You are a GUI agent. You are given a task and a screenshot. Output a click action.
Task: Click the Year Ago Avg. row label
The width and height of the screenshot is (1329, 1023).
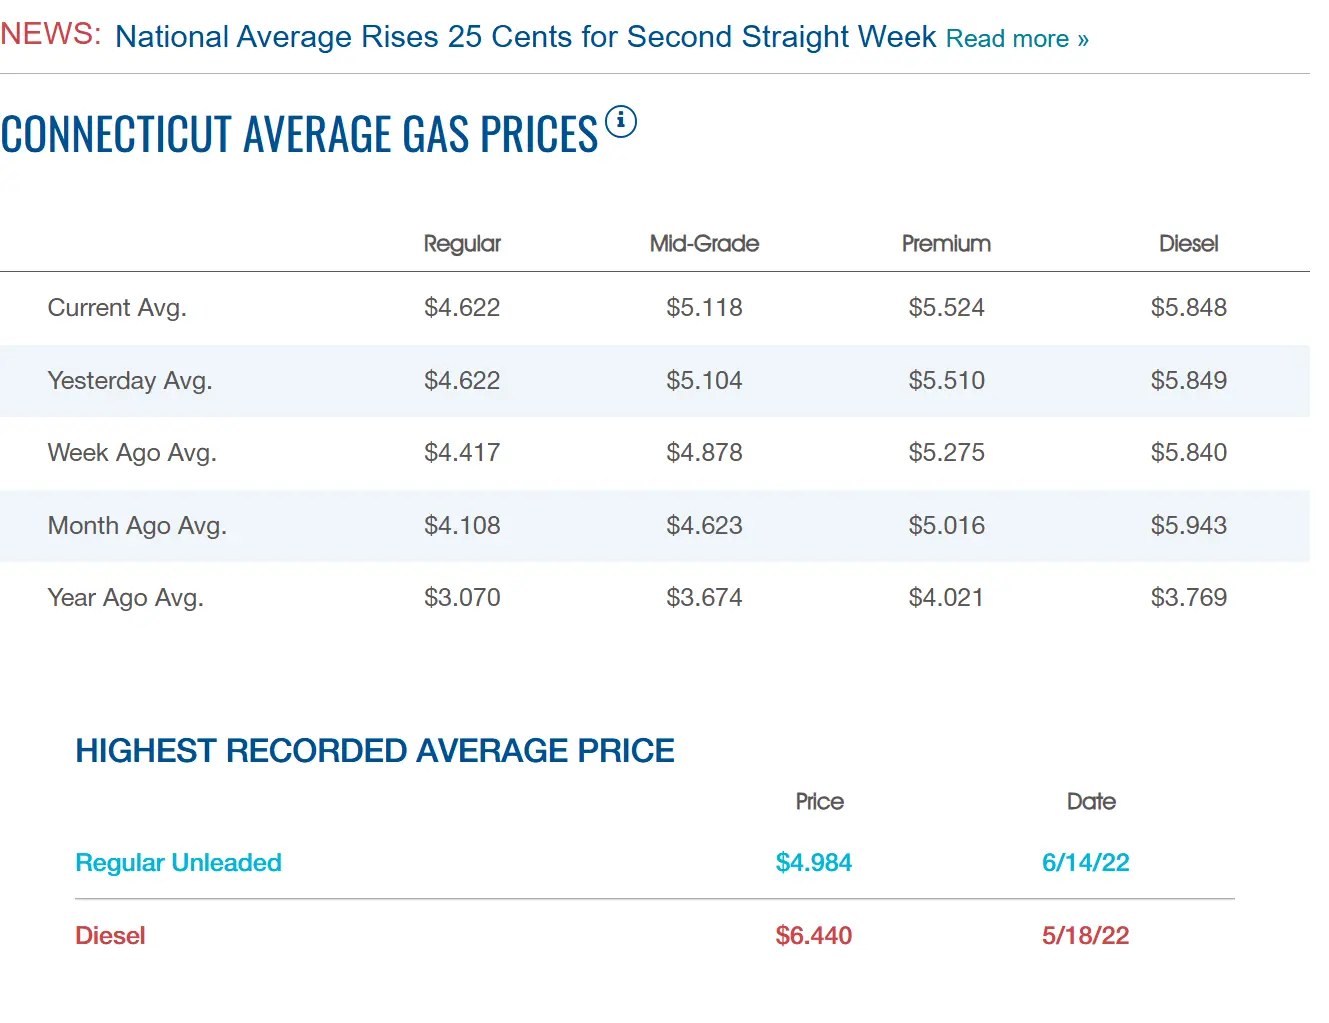pos(126,598)
